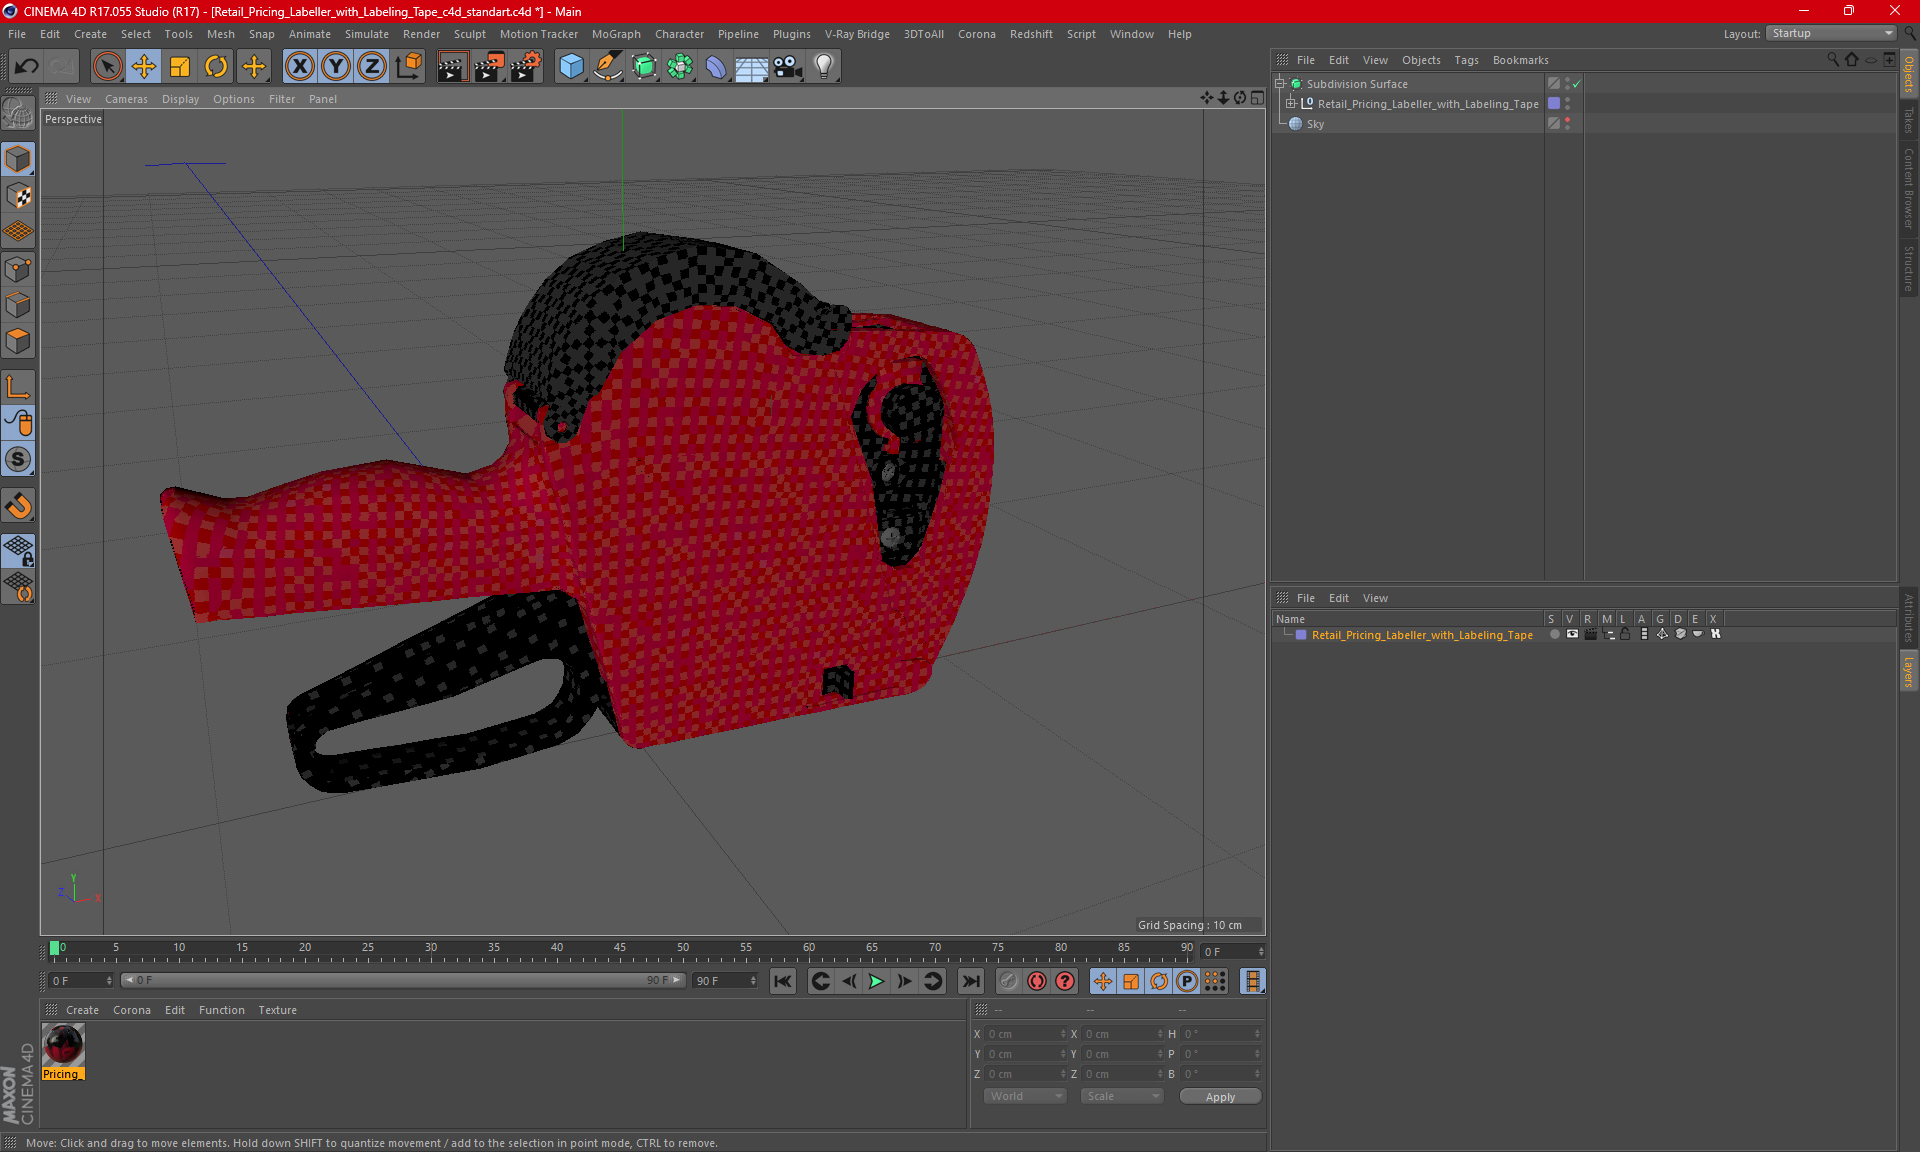The width and height of the screenshot is (1920, 1152).
Task: Select the Move tool in top toolbar
Action: (144, 67)
